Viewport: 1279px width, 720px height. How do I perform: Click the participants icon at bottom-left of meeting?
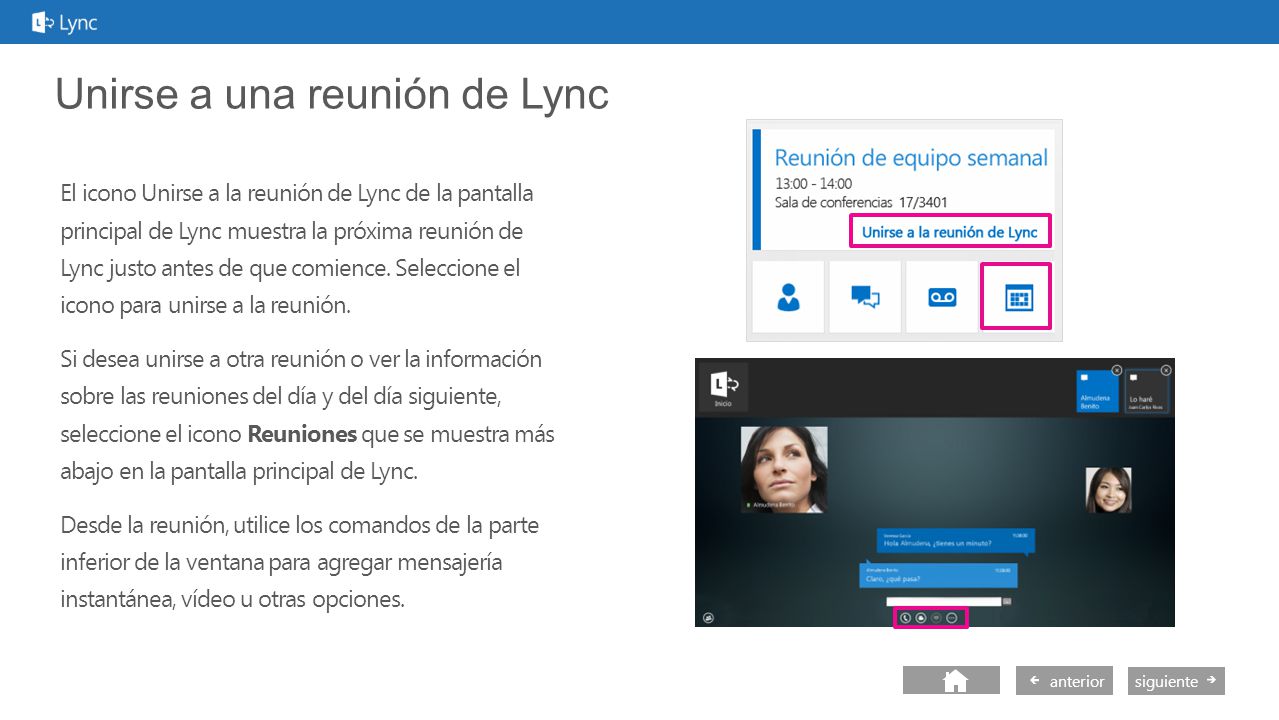[x=708, y=618]
